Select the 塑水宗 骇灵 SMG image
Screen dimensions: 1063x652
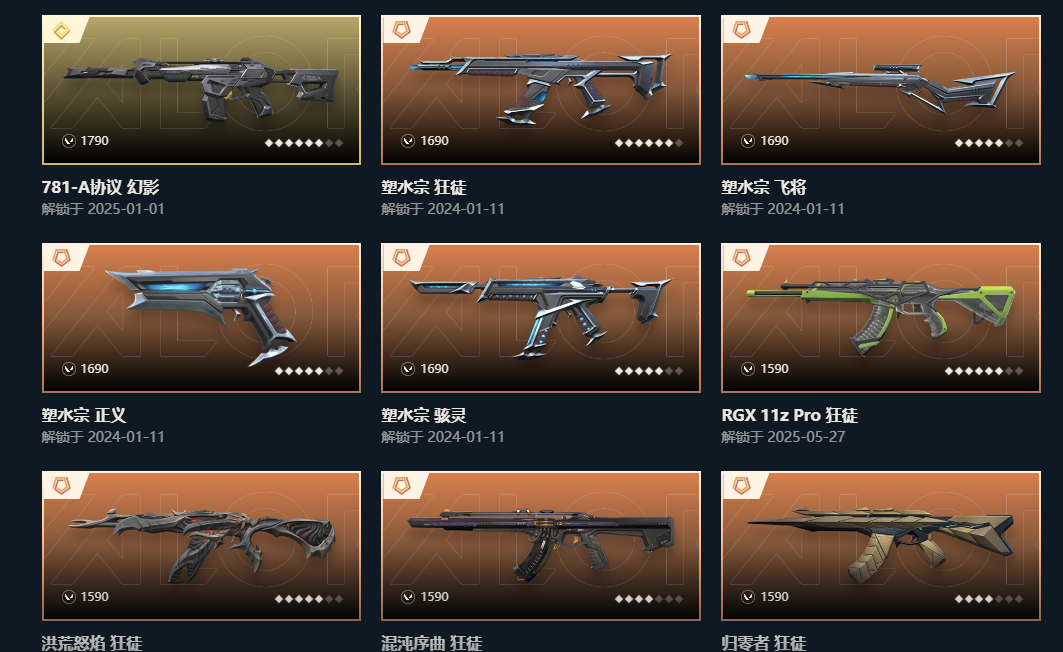(x=541, y=315)
